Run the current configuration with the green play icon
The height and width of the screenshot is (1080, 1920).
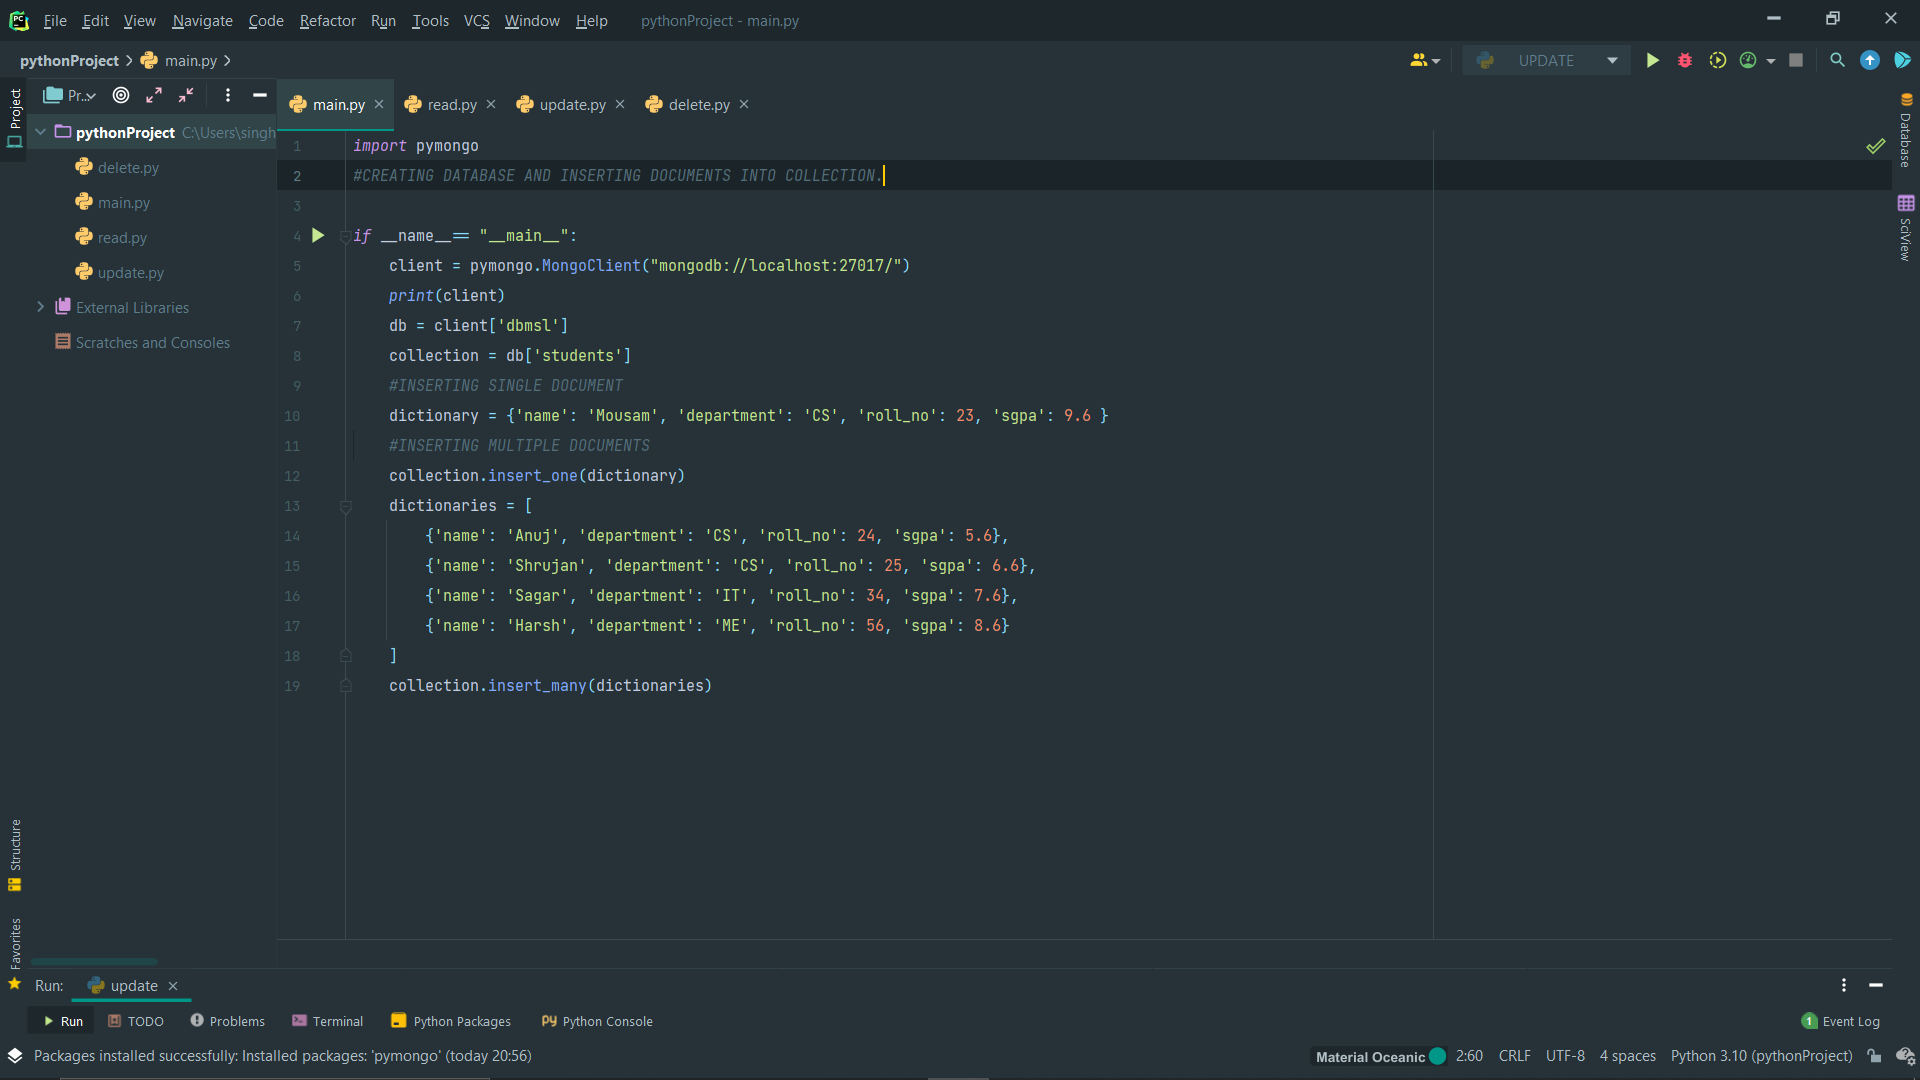coord(1652,60)
